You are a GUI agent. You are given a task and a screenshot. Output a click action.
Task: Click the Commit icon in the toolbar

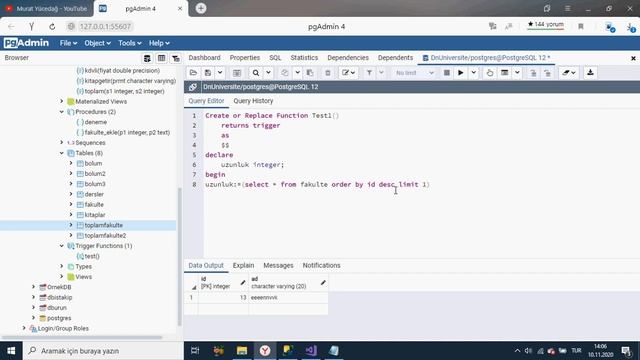[533, 73]
